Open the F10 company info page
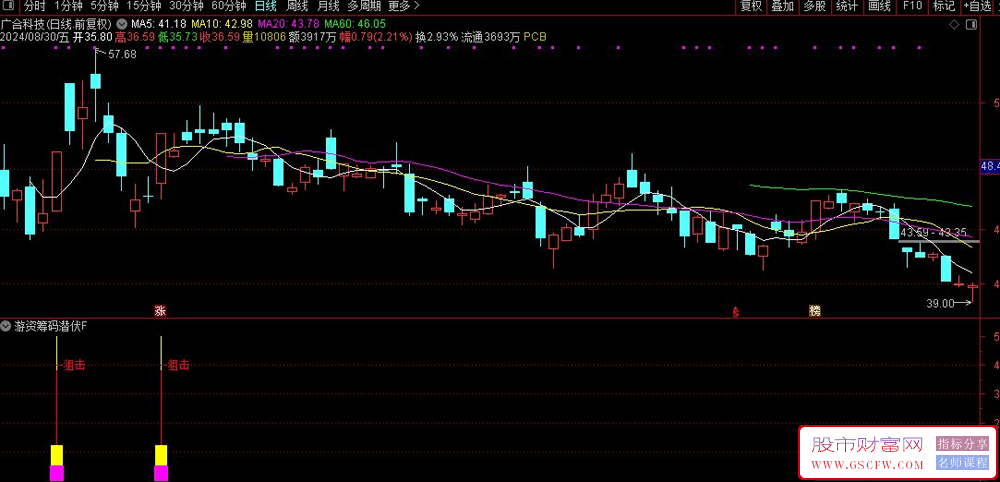1000x482 pixels. coord(912,6)
